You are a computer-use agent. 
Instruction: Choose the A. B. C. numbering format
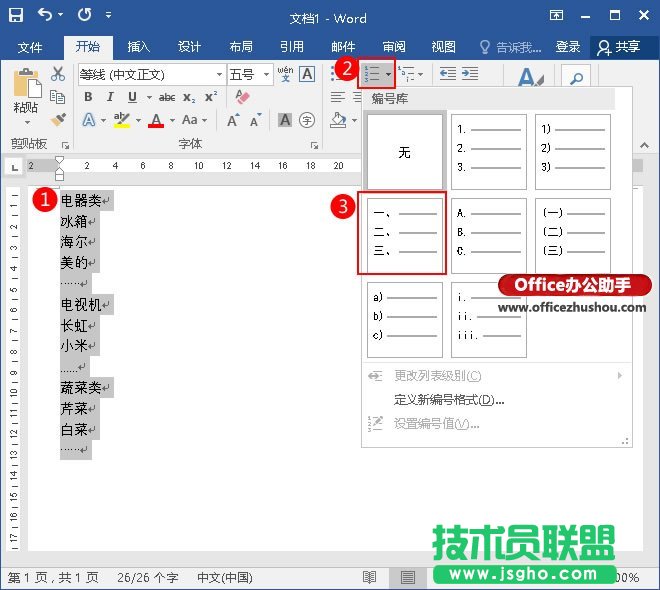click(489, 236)
